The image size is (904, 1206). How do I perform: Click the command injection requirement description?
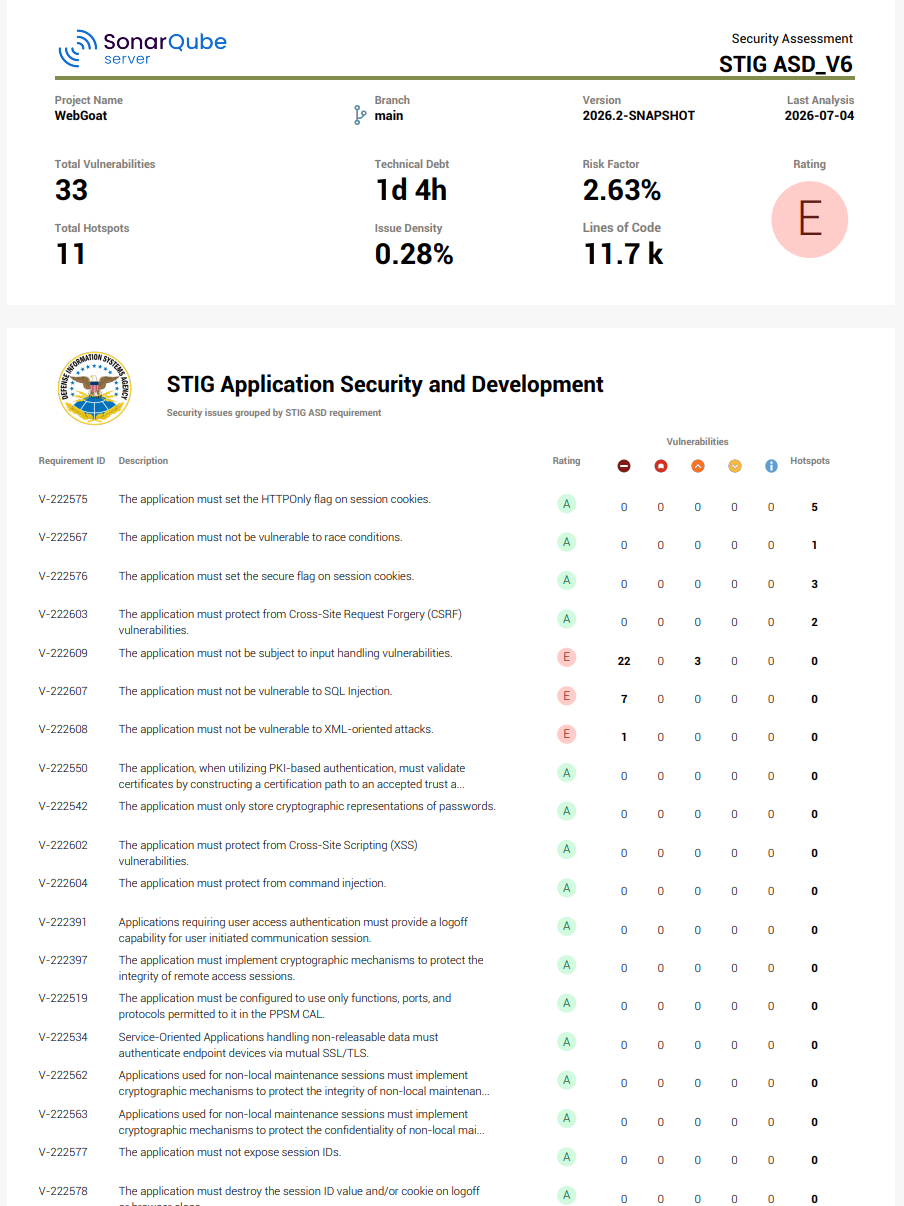click(252, 883)
